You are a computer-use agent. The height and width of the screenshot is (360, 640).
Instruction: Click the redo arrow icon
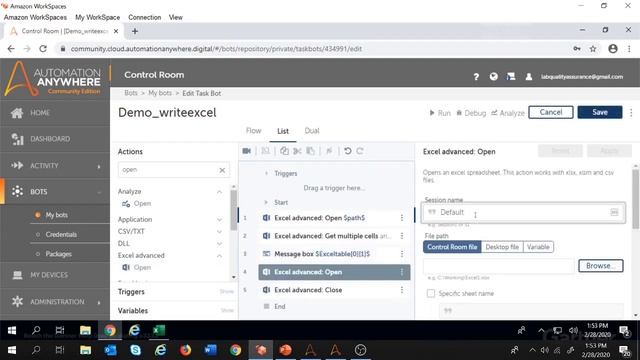[x=360, y=151]
